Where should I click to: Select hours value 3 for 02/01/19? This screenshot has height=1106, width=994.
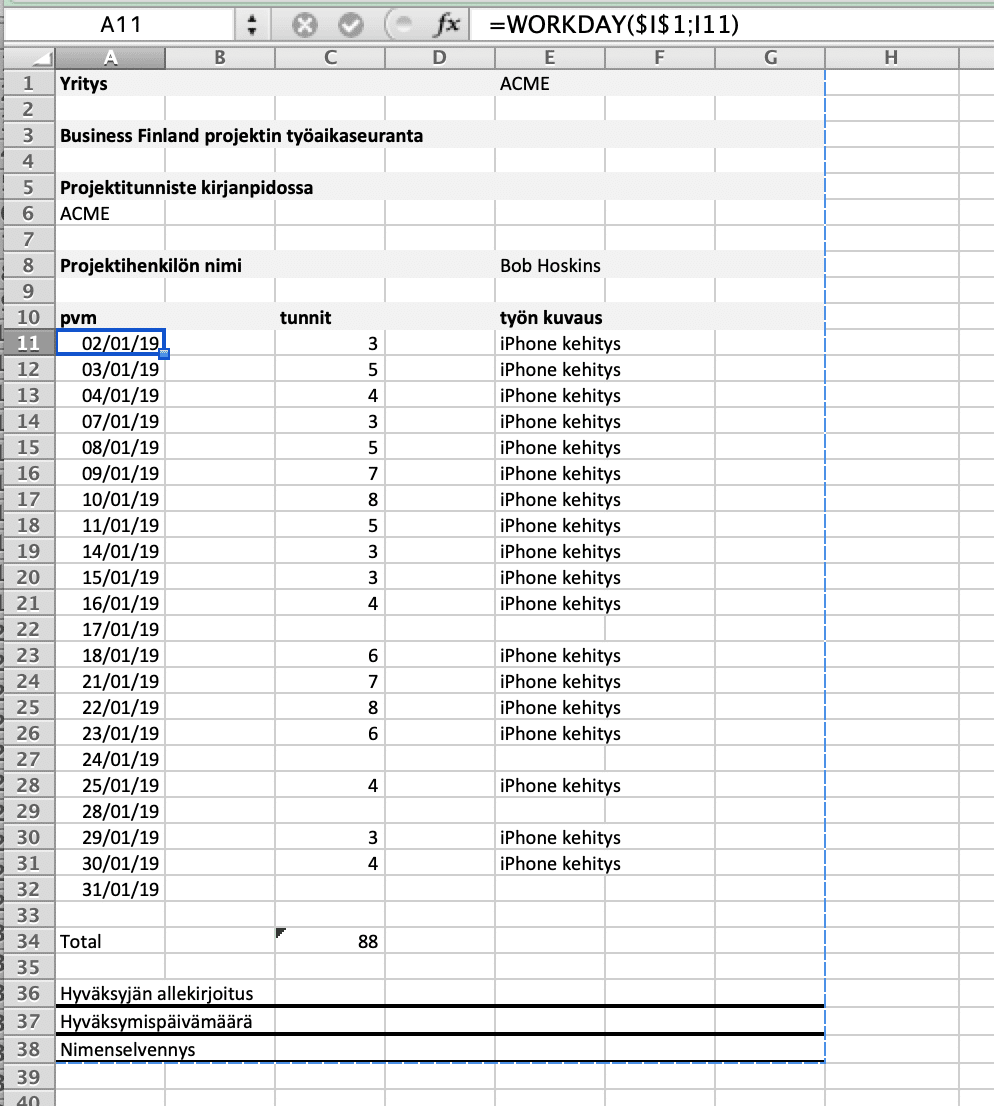coord(330,344)
